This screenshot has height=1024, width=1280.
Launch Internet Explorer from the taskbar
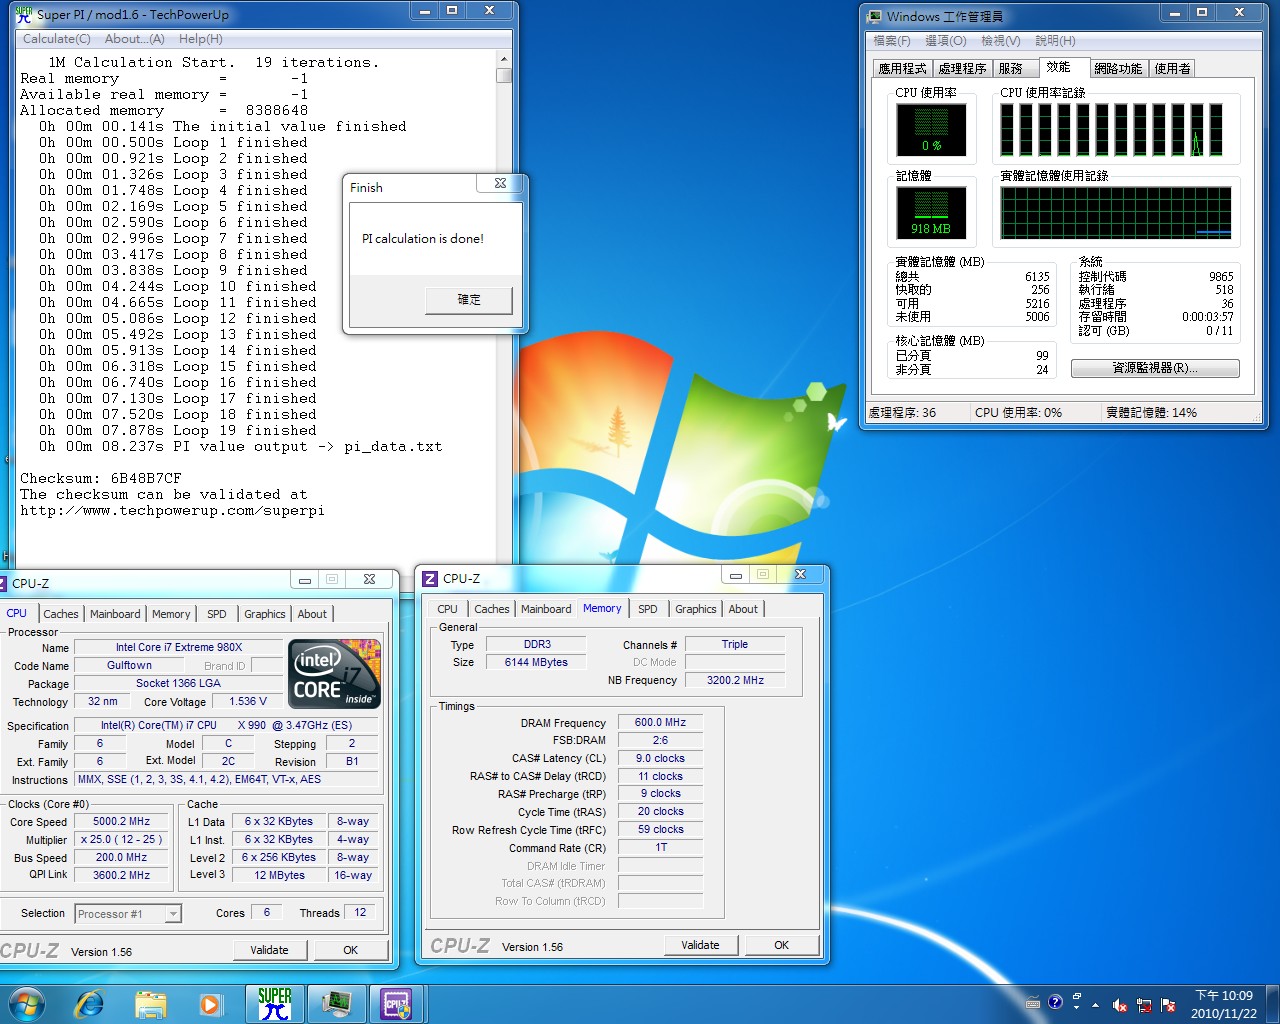pos(89,1004)
